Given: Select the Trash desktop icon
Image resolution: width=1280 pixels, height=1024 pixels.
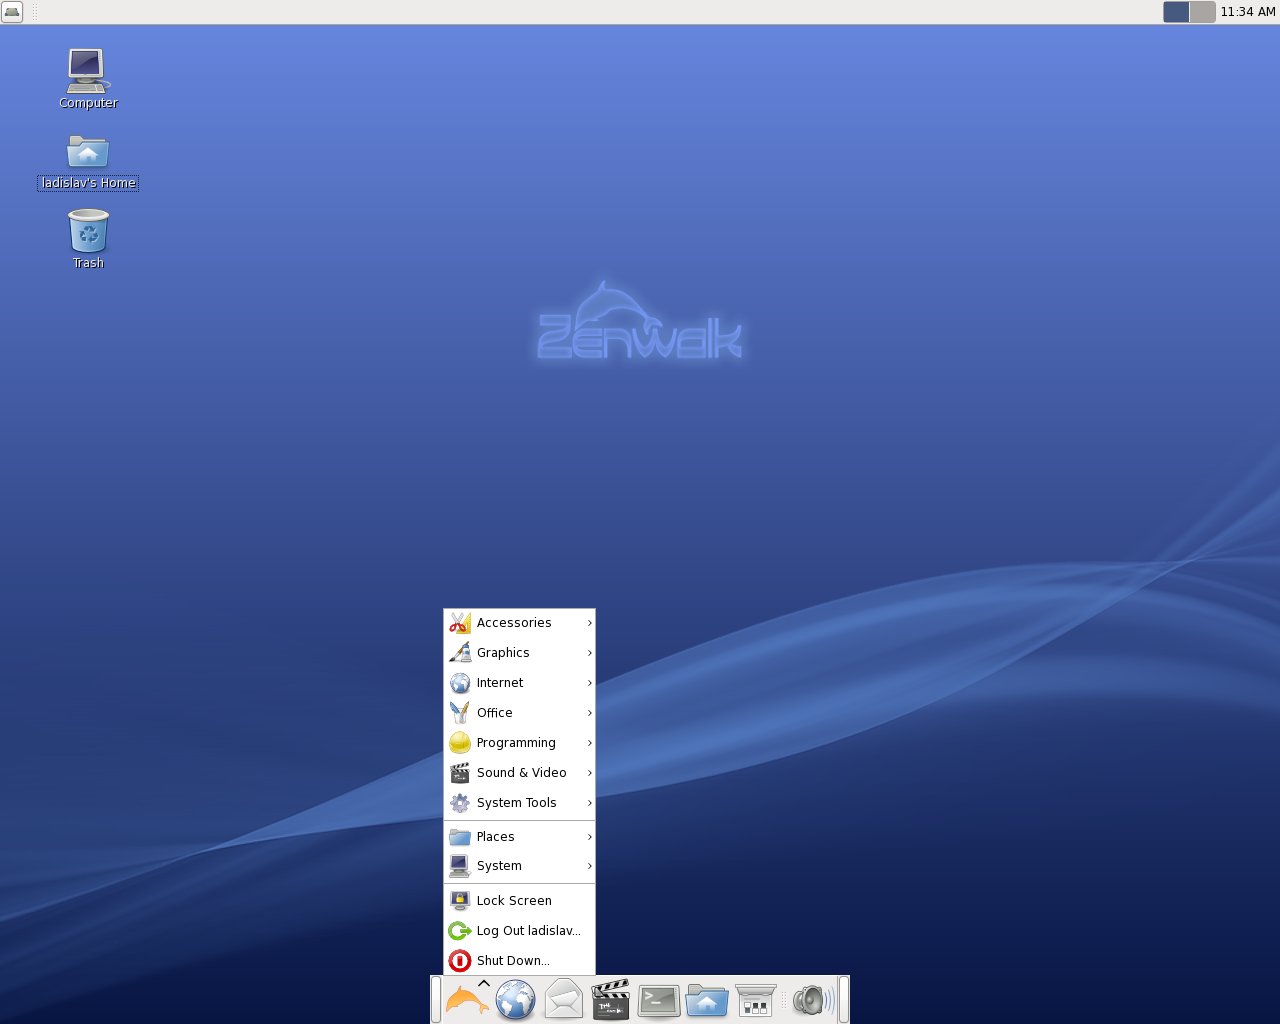Looking at the screenshot, I should (x=88, y=239).
